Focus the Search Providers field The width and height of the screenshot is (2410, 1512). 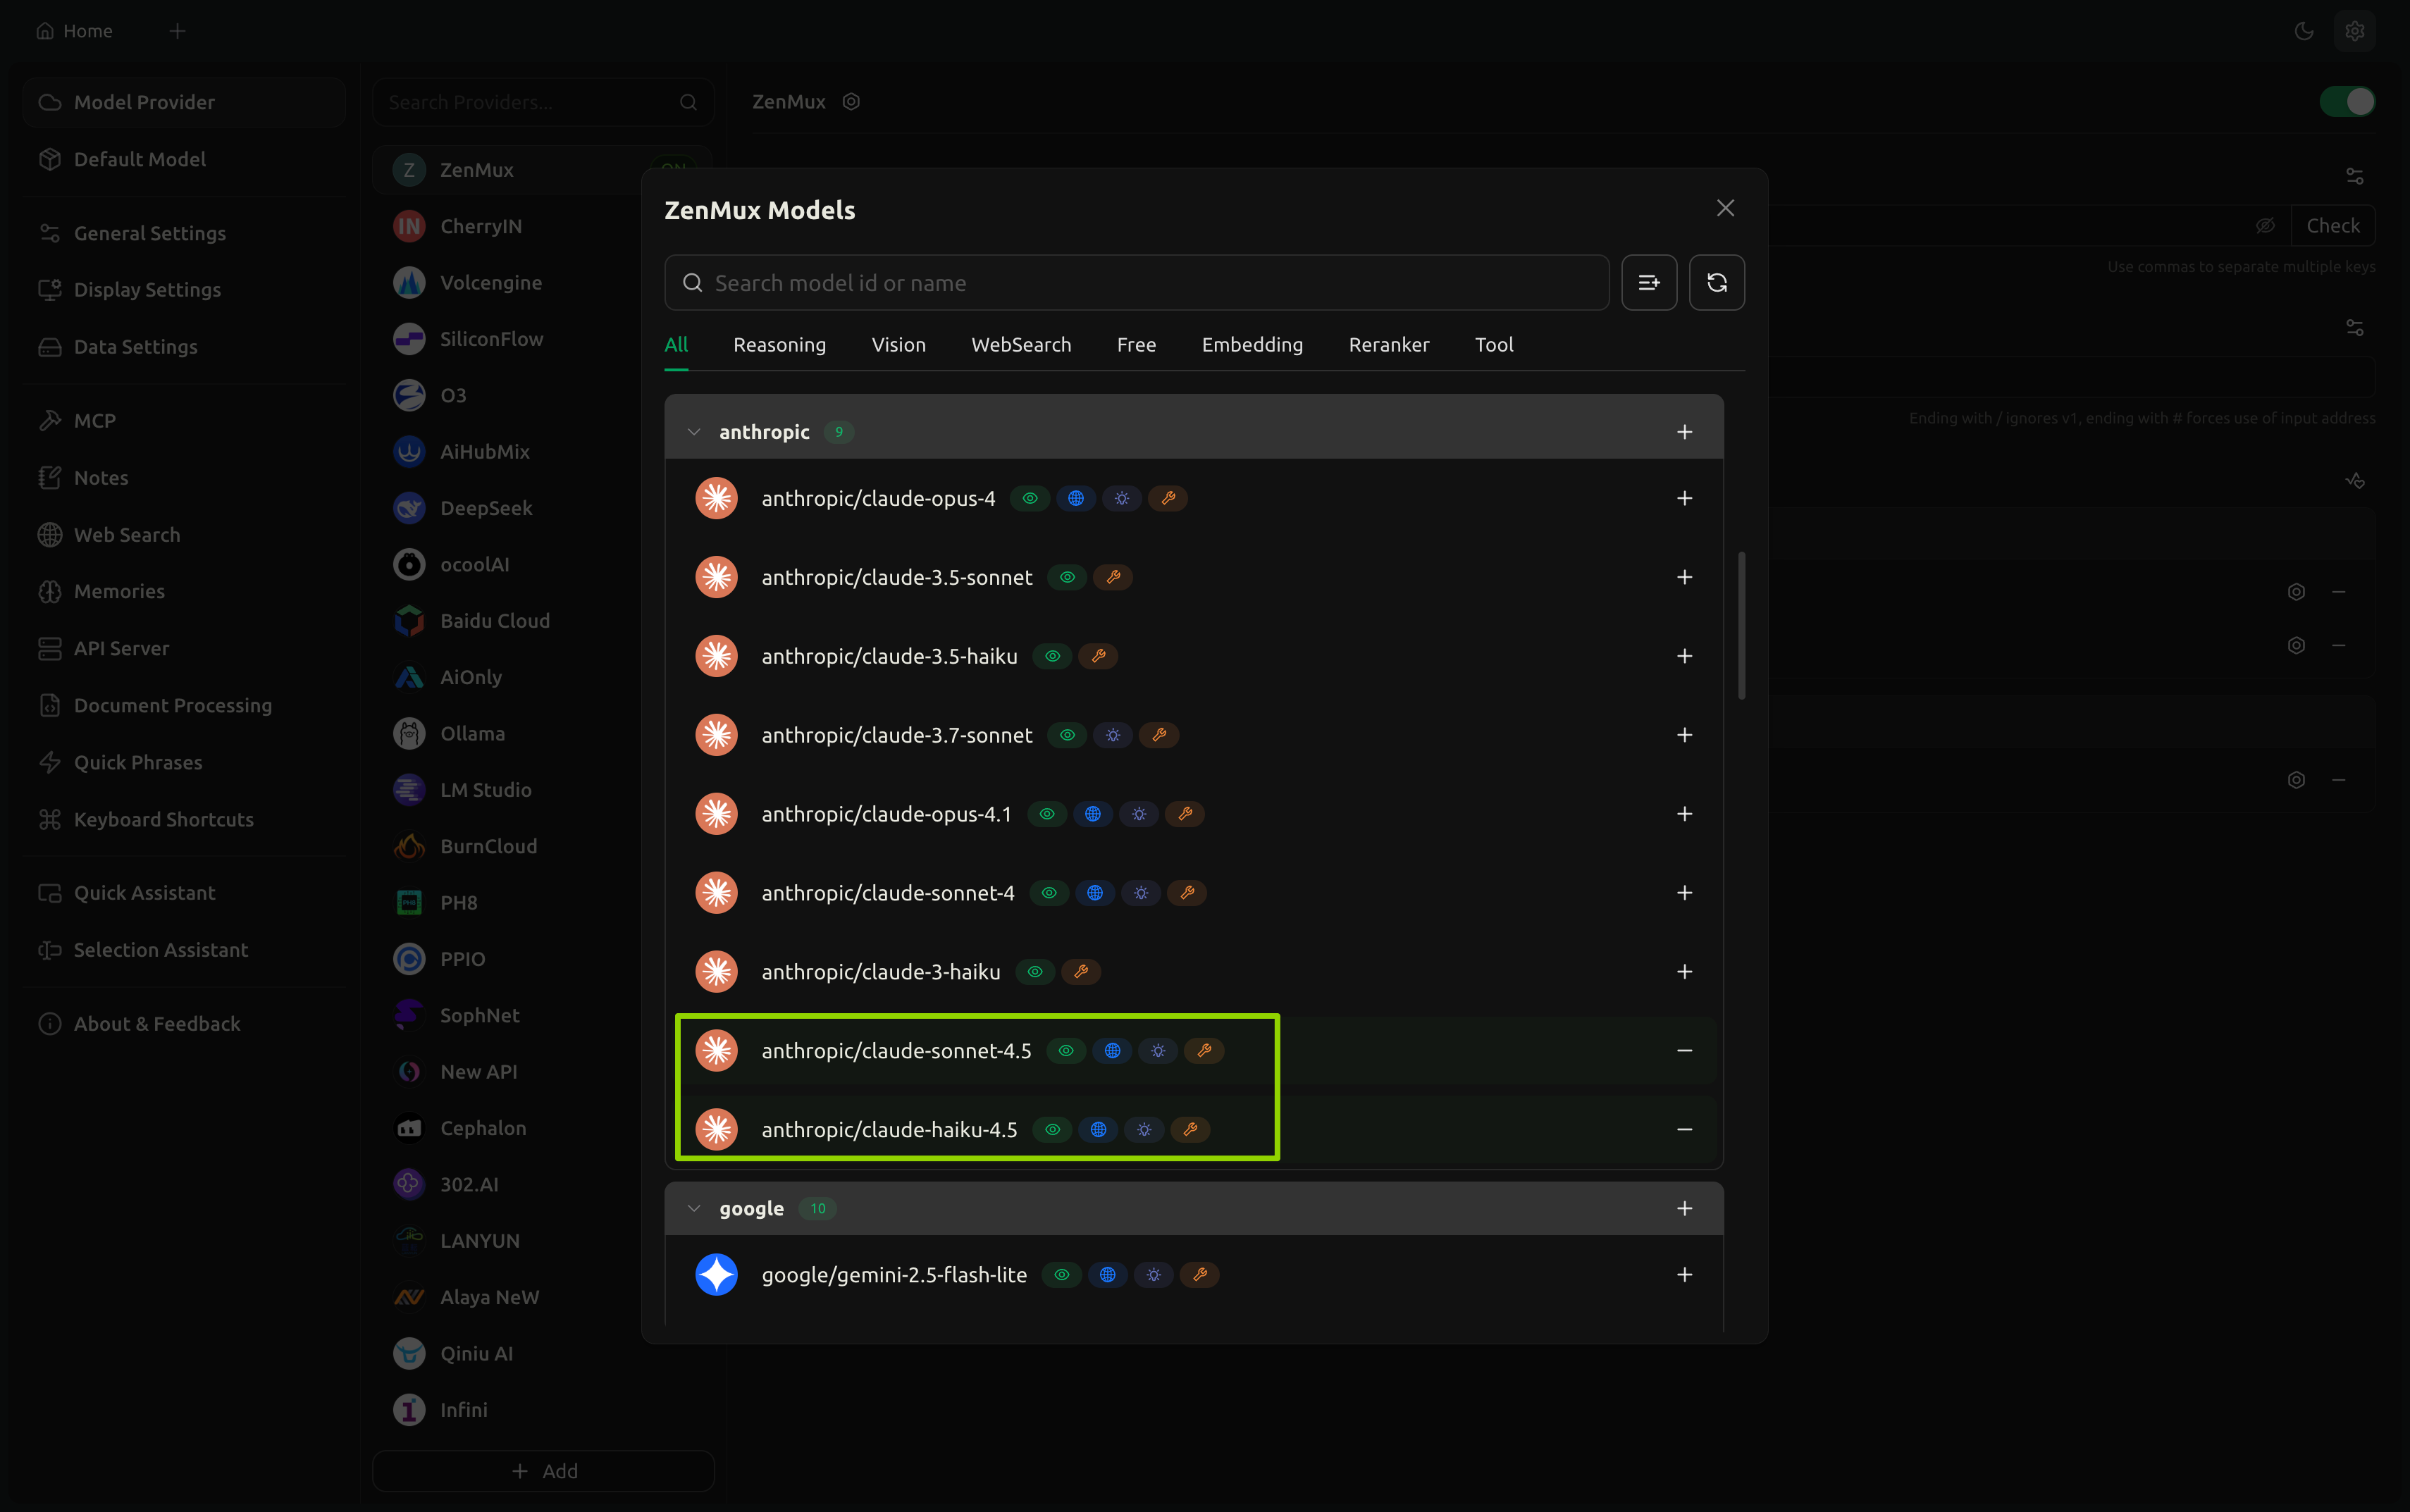pos(543,102)
